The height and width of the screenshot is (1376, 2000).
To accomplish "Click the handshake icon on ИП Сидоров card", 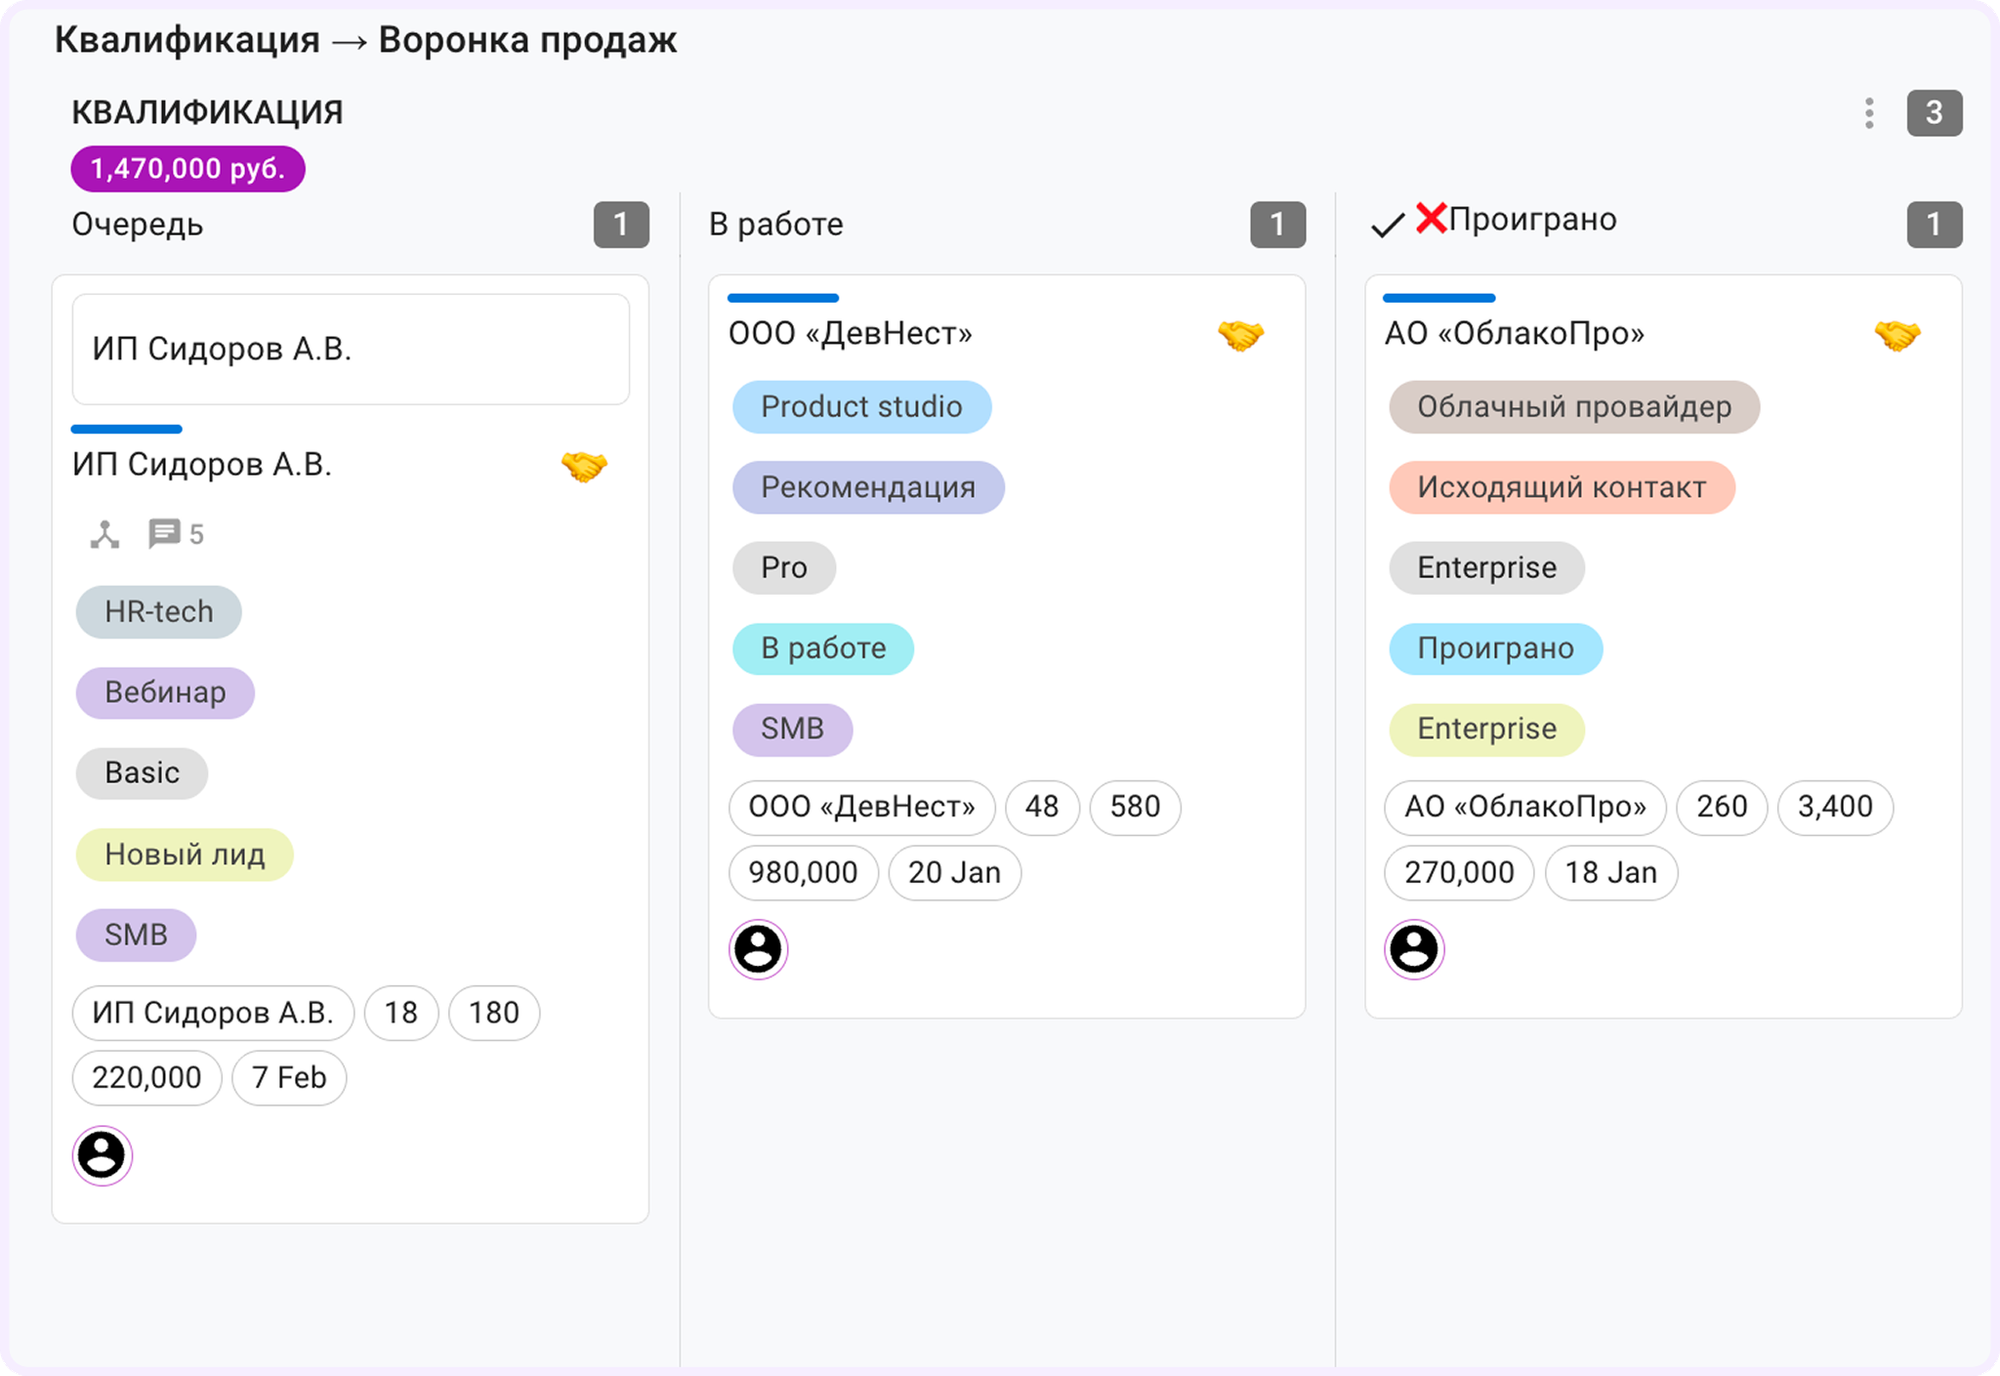I will [585, 466].
